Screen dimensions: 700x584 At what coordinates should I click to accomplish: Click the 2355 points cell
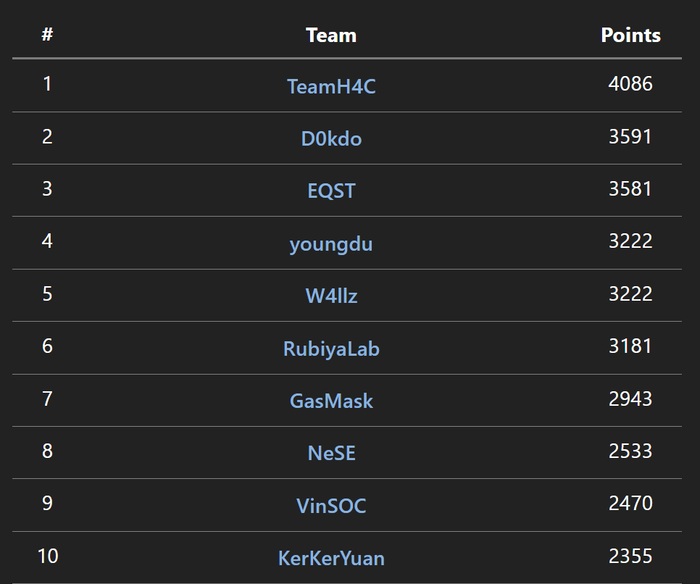630,556
